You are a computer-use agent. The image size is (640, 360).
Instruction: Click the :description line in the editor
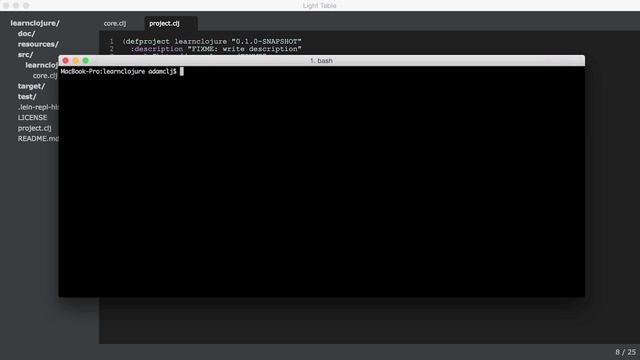pos(216,49)
